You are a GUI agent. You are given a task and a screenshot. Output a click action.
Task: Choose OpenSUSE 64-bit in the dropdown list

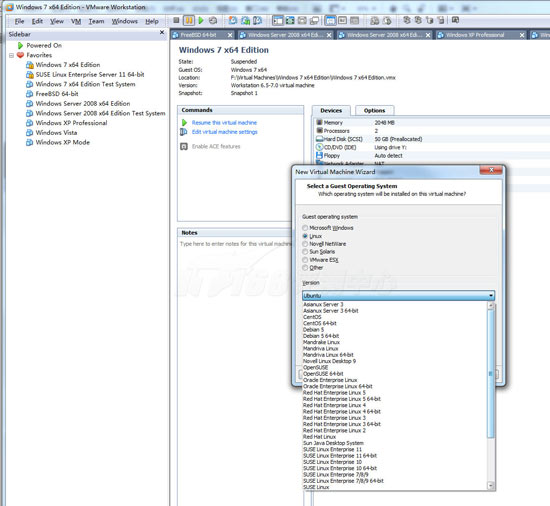395,374
